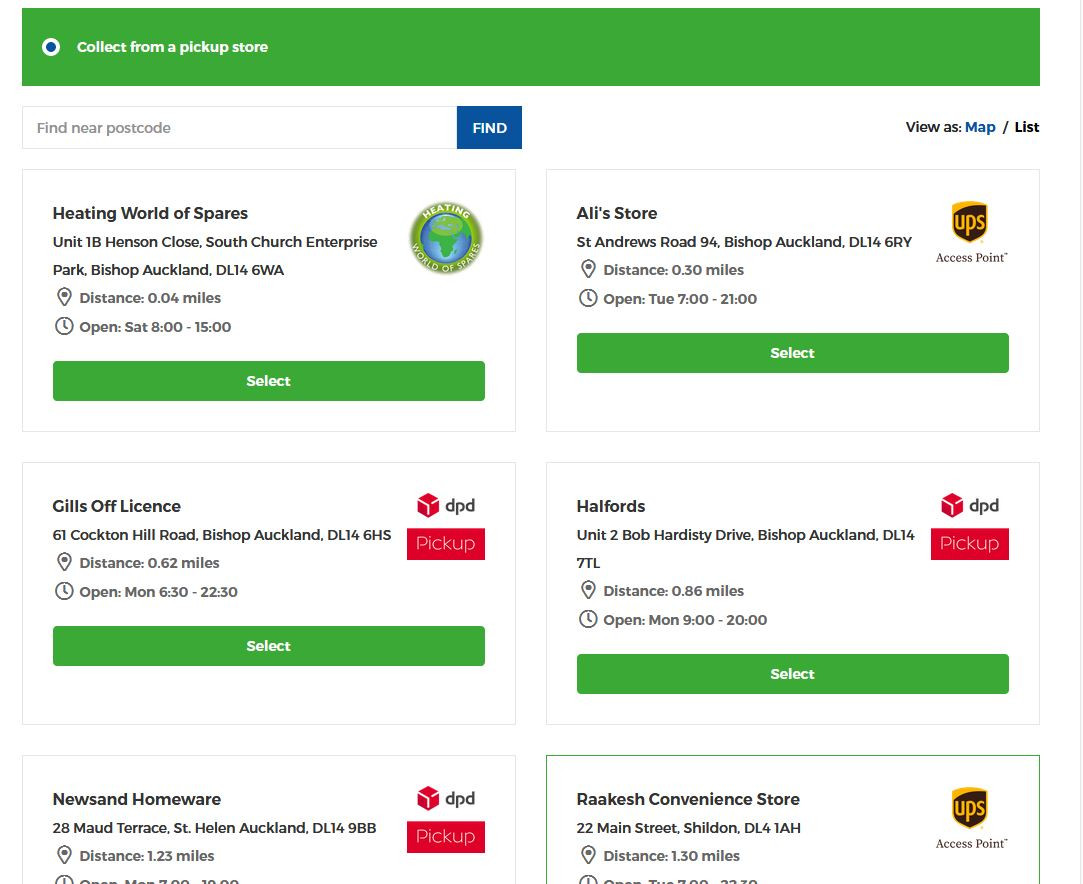Click the address '28 Maud Terrace, St. Helen Auckland, DL14 9BB'
This screenshot has width=1083, height=884.
pyautogui.click(x=214, y=827)
